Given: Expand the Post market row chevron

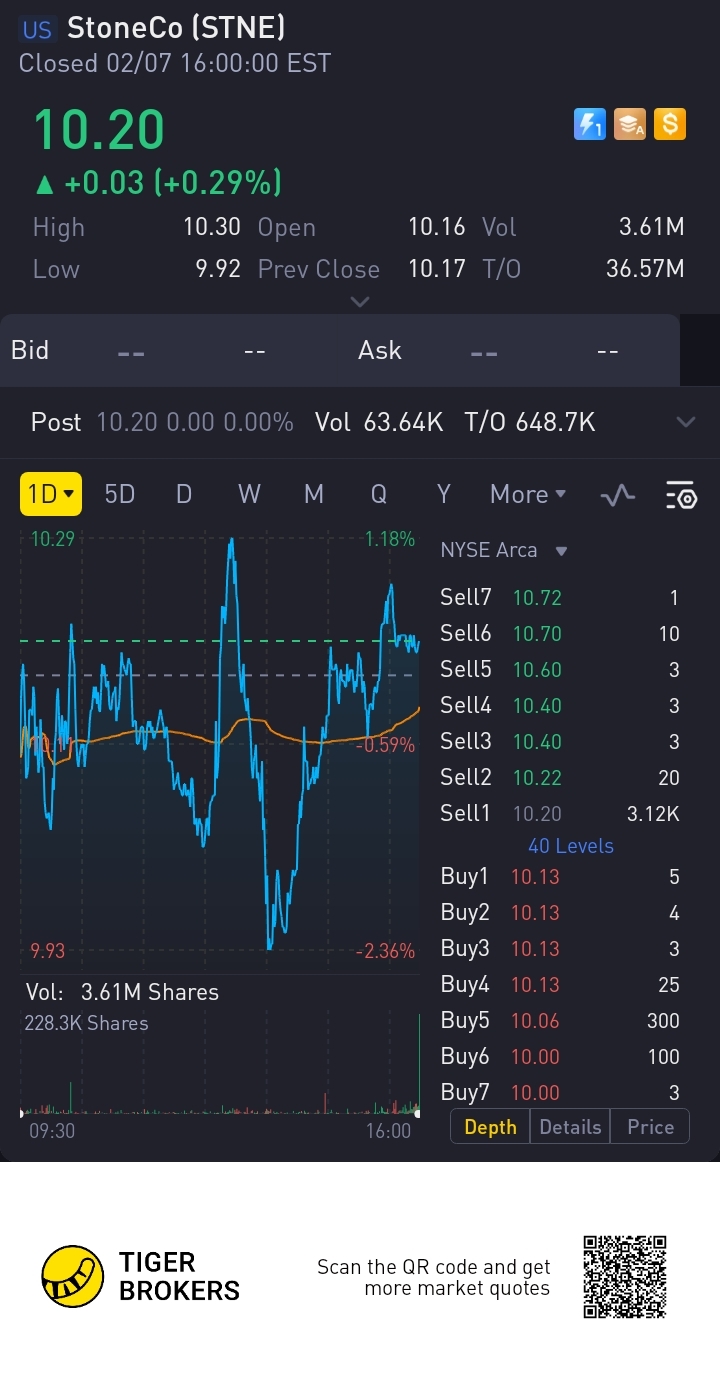Looking at the screenshot, I should (x=685, y=422).
